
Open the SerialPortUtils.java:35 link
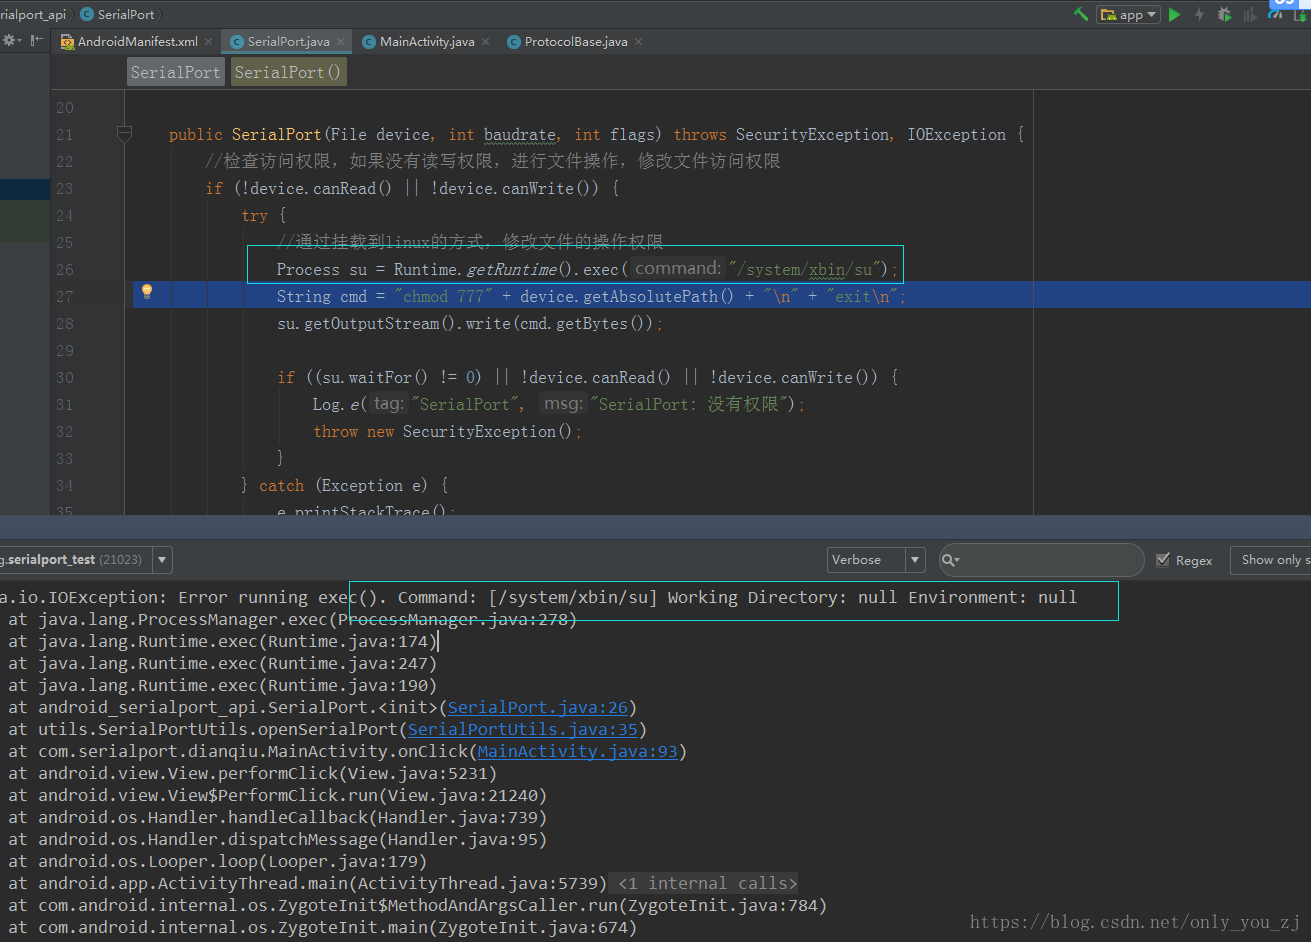[523, 729]
